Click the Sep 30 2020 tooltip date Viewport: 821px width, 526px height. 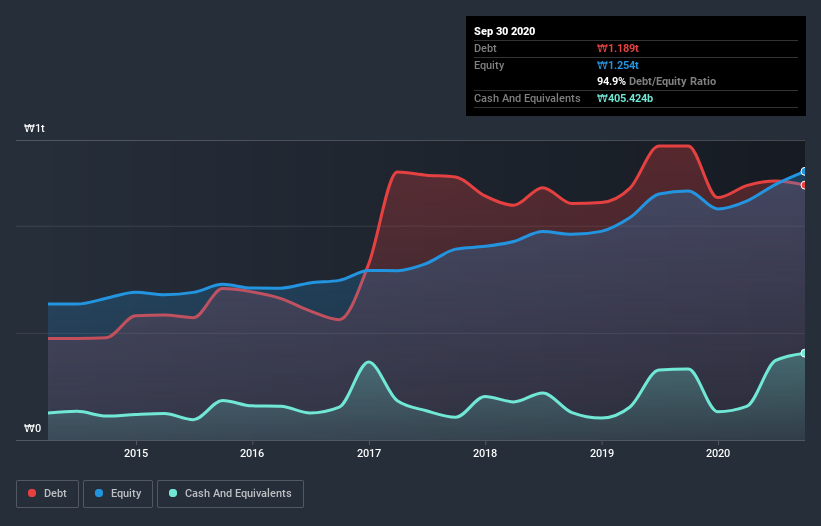tap(504, 31)
